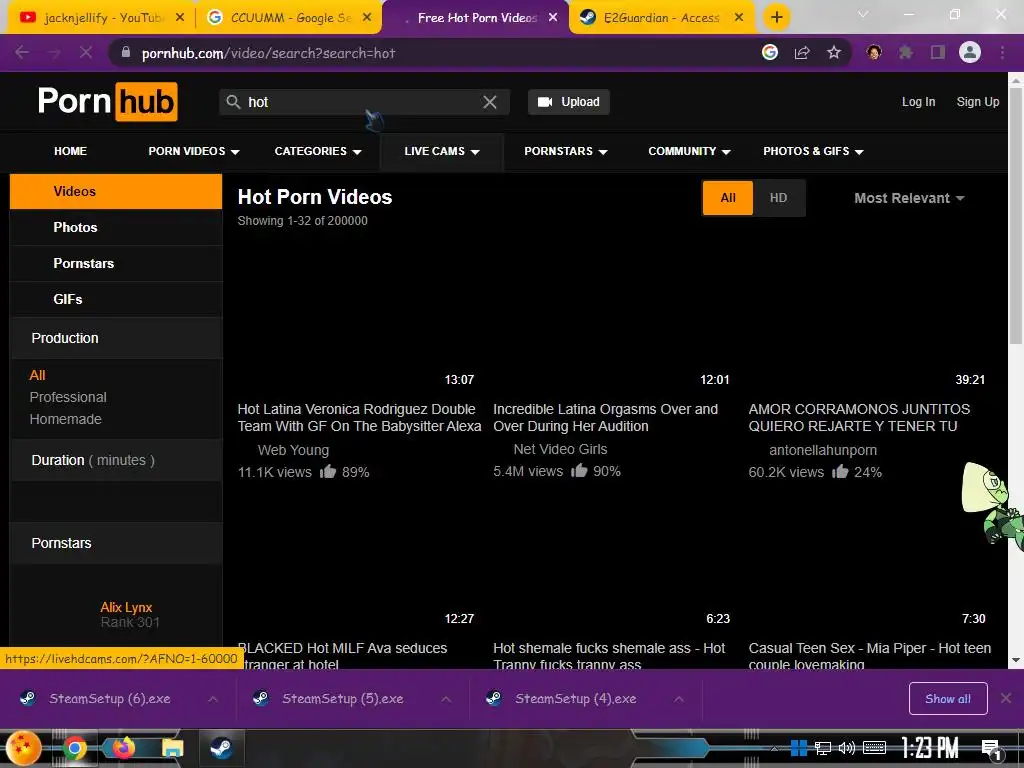Screen dimensions: 1024x768
Task: Expand the LIVE CAMS nav dropdown
Action: click(441, 151)
